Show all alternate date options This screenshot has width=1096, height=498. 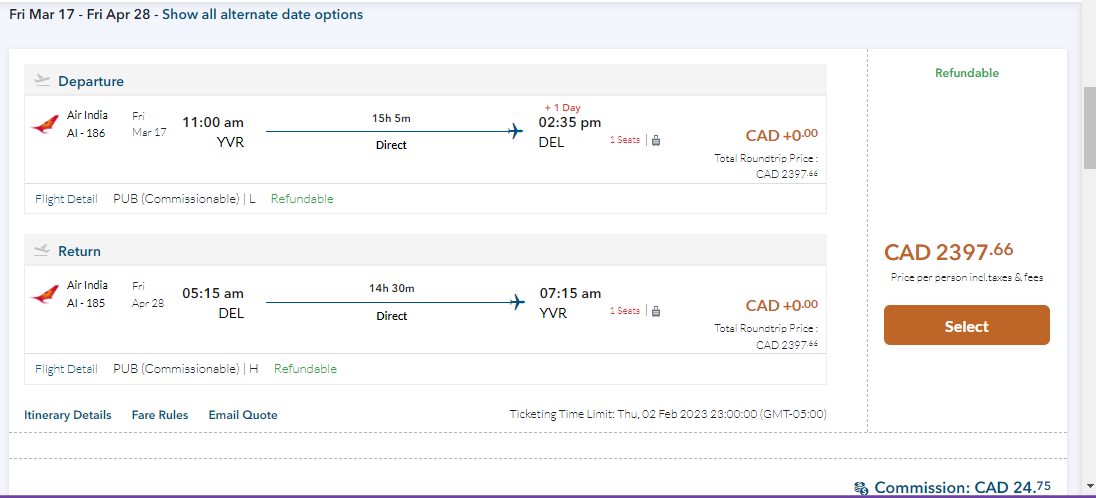coord(263,15)
